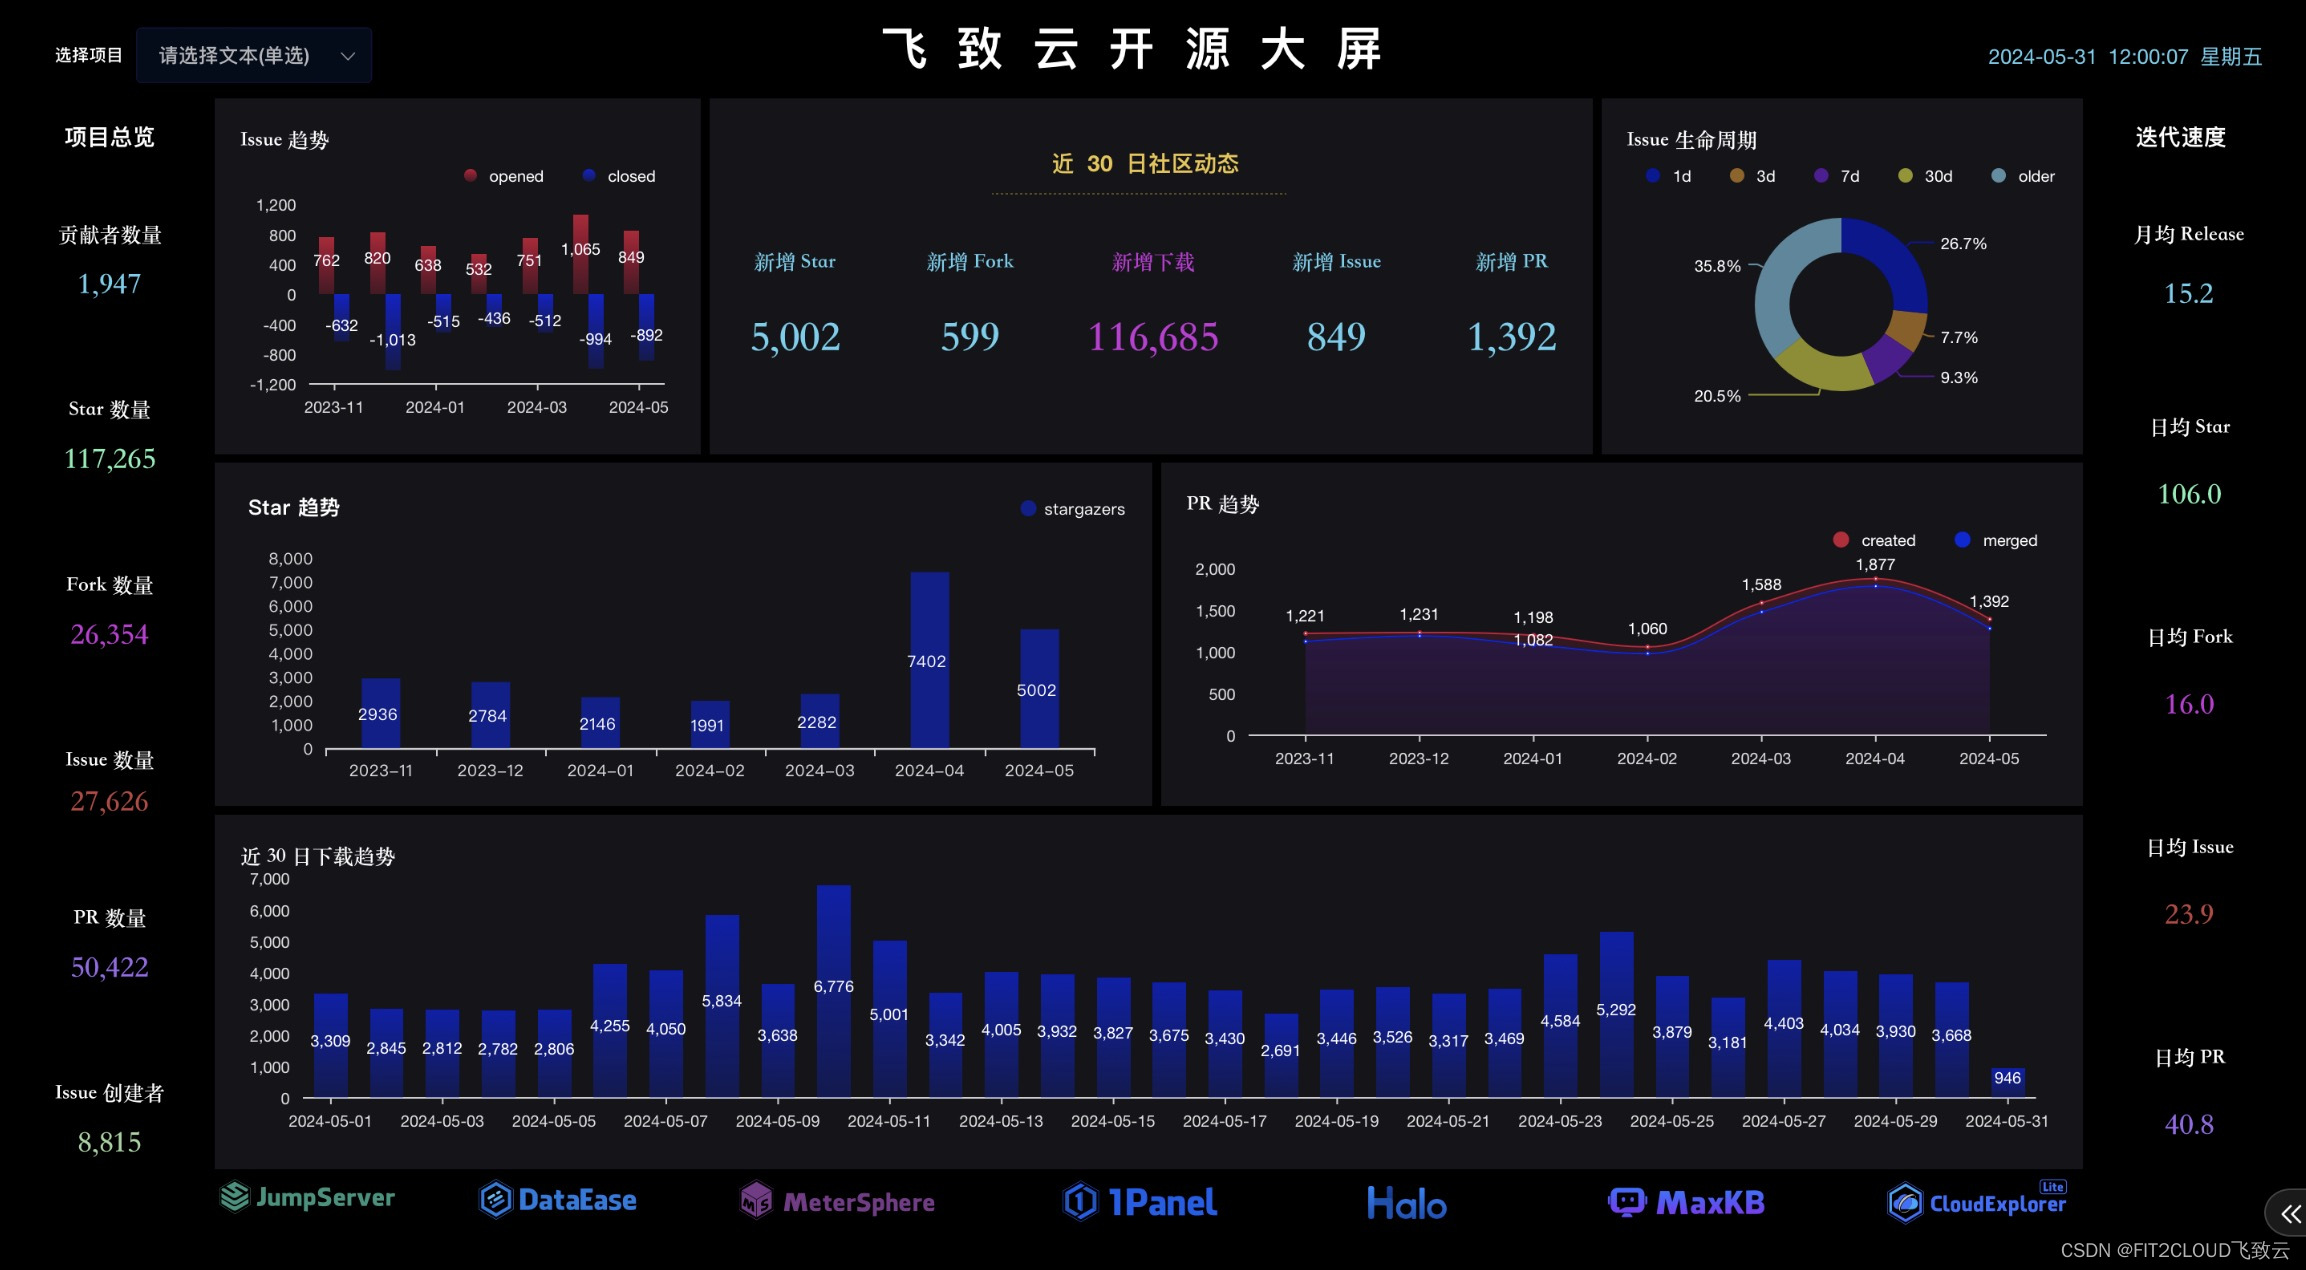The width and height of the screenshot is (2306, 1270).
Task: Toggle the closed legend in Issue trend
Action: point(619,176)
